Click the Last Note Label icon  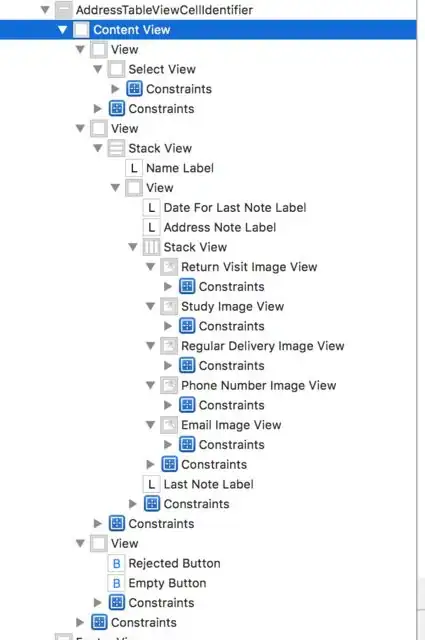[x=151, y=484]
